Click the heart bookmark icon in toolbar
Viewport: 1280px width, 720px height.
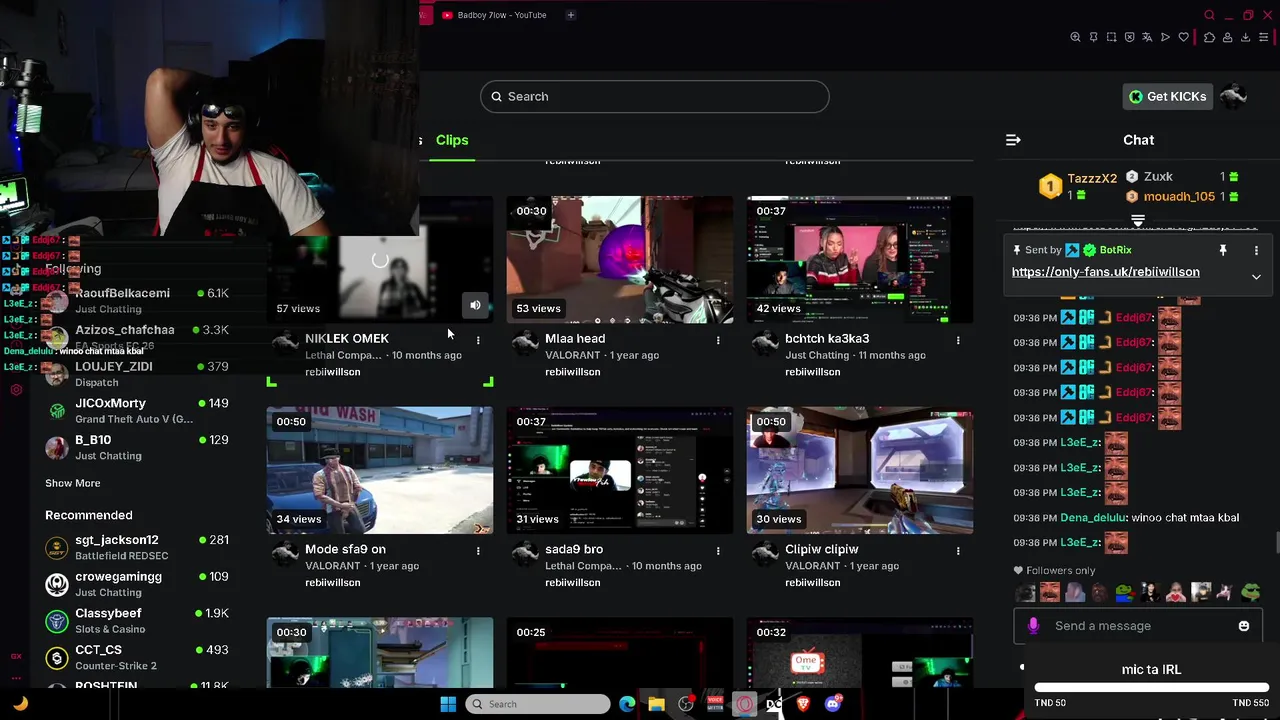tap(1184, 37)
